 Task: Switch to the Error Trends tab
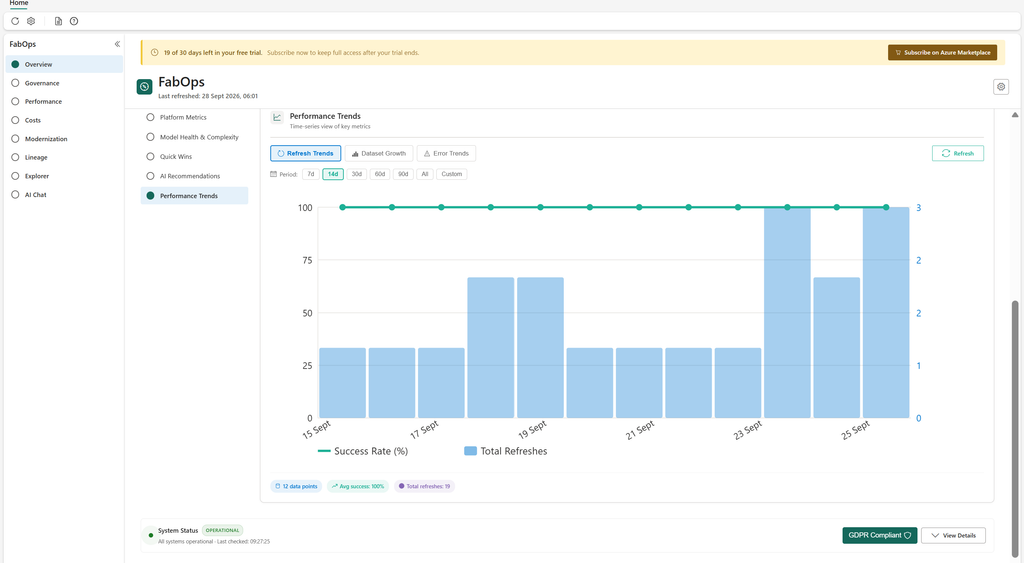pyautogui.click(x=446, y=153)
